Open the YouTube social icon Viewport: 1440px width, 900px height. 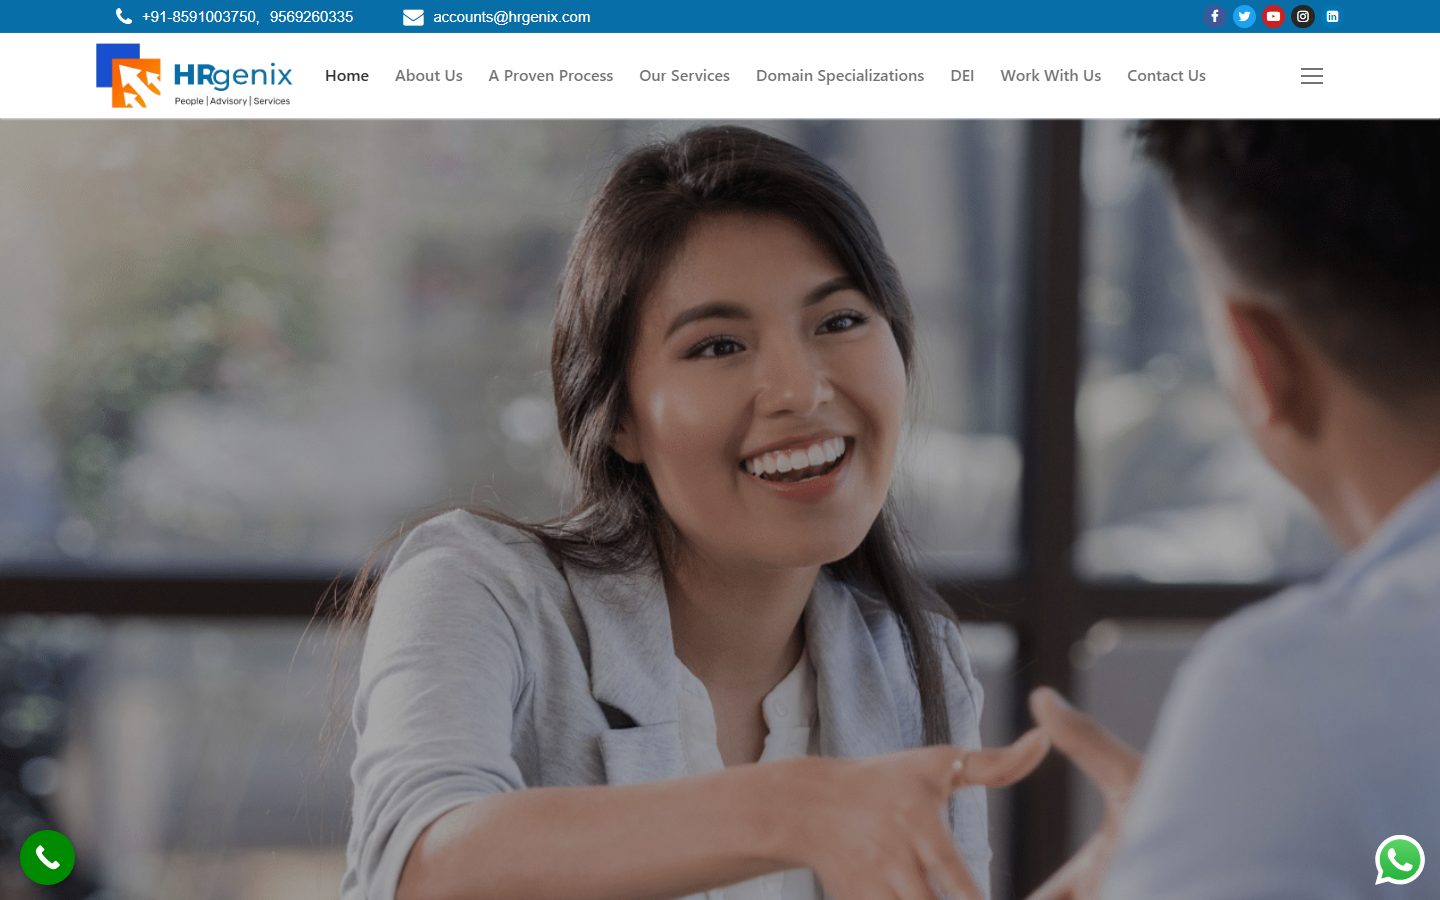(1273, 16)
